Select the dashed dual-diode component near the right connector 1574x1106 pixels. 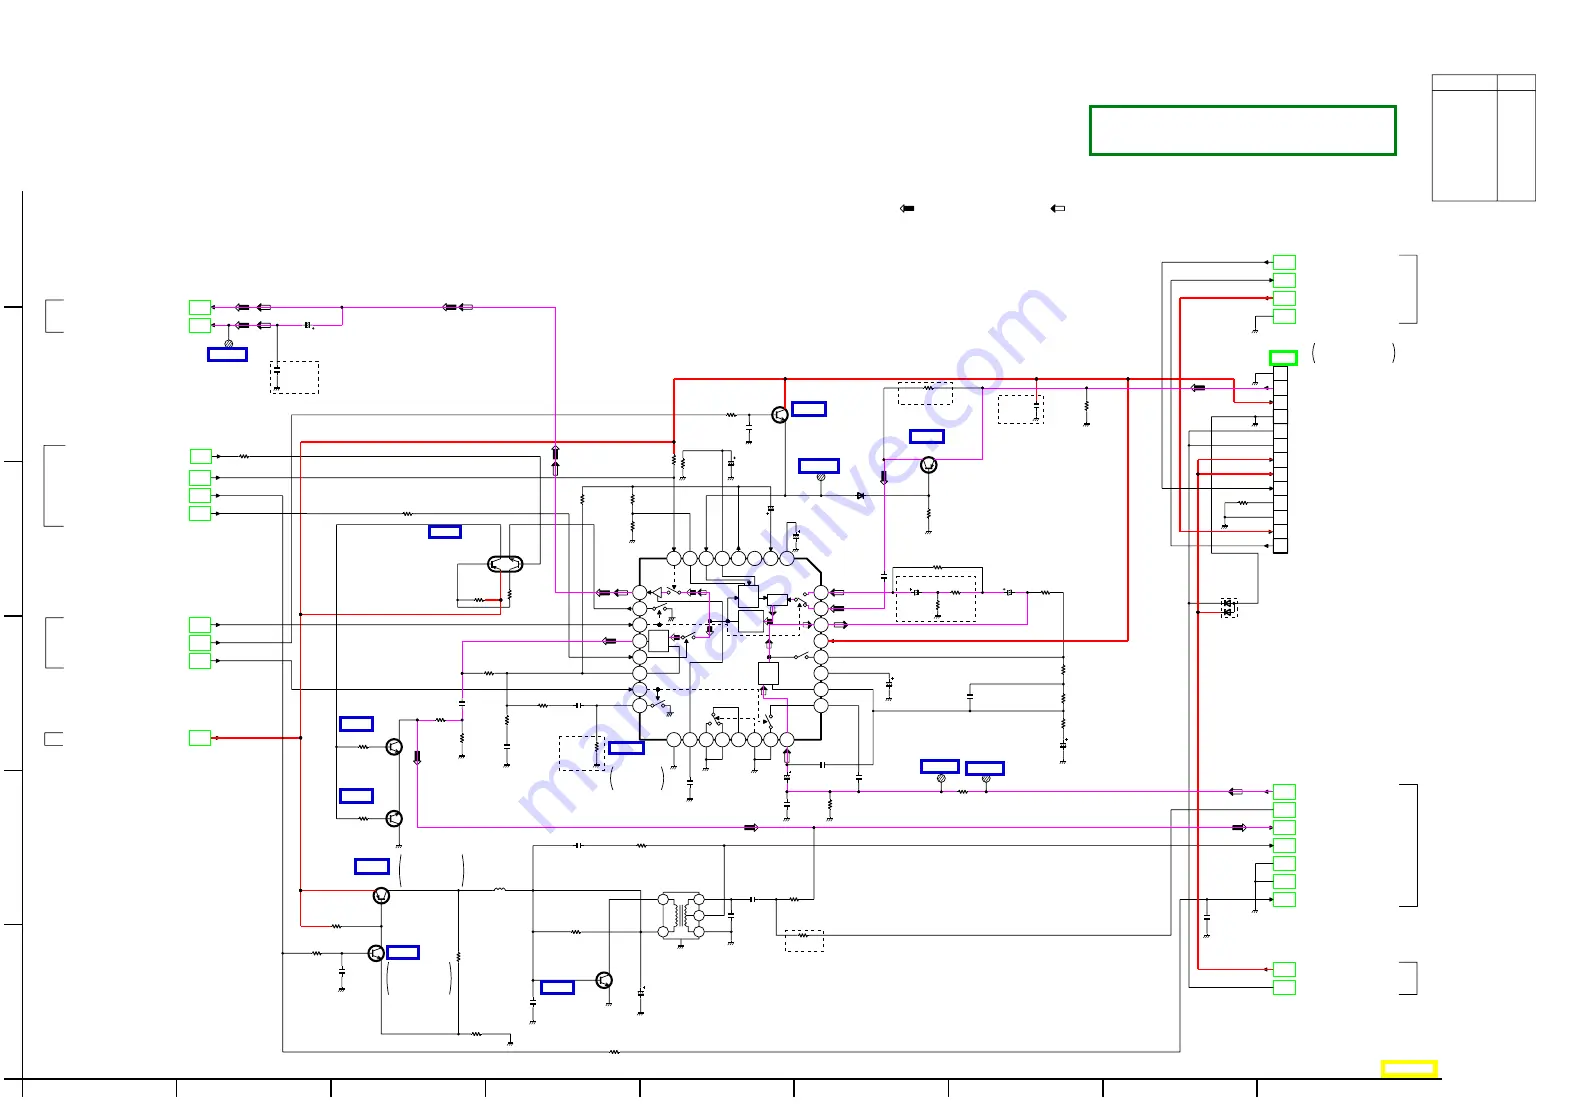1229,607
